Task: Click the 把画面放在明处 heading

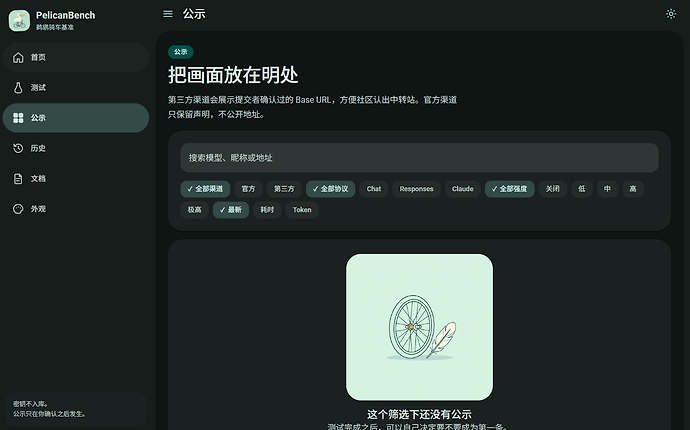Action: point(233,75)
